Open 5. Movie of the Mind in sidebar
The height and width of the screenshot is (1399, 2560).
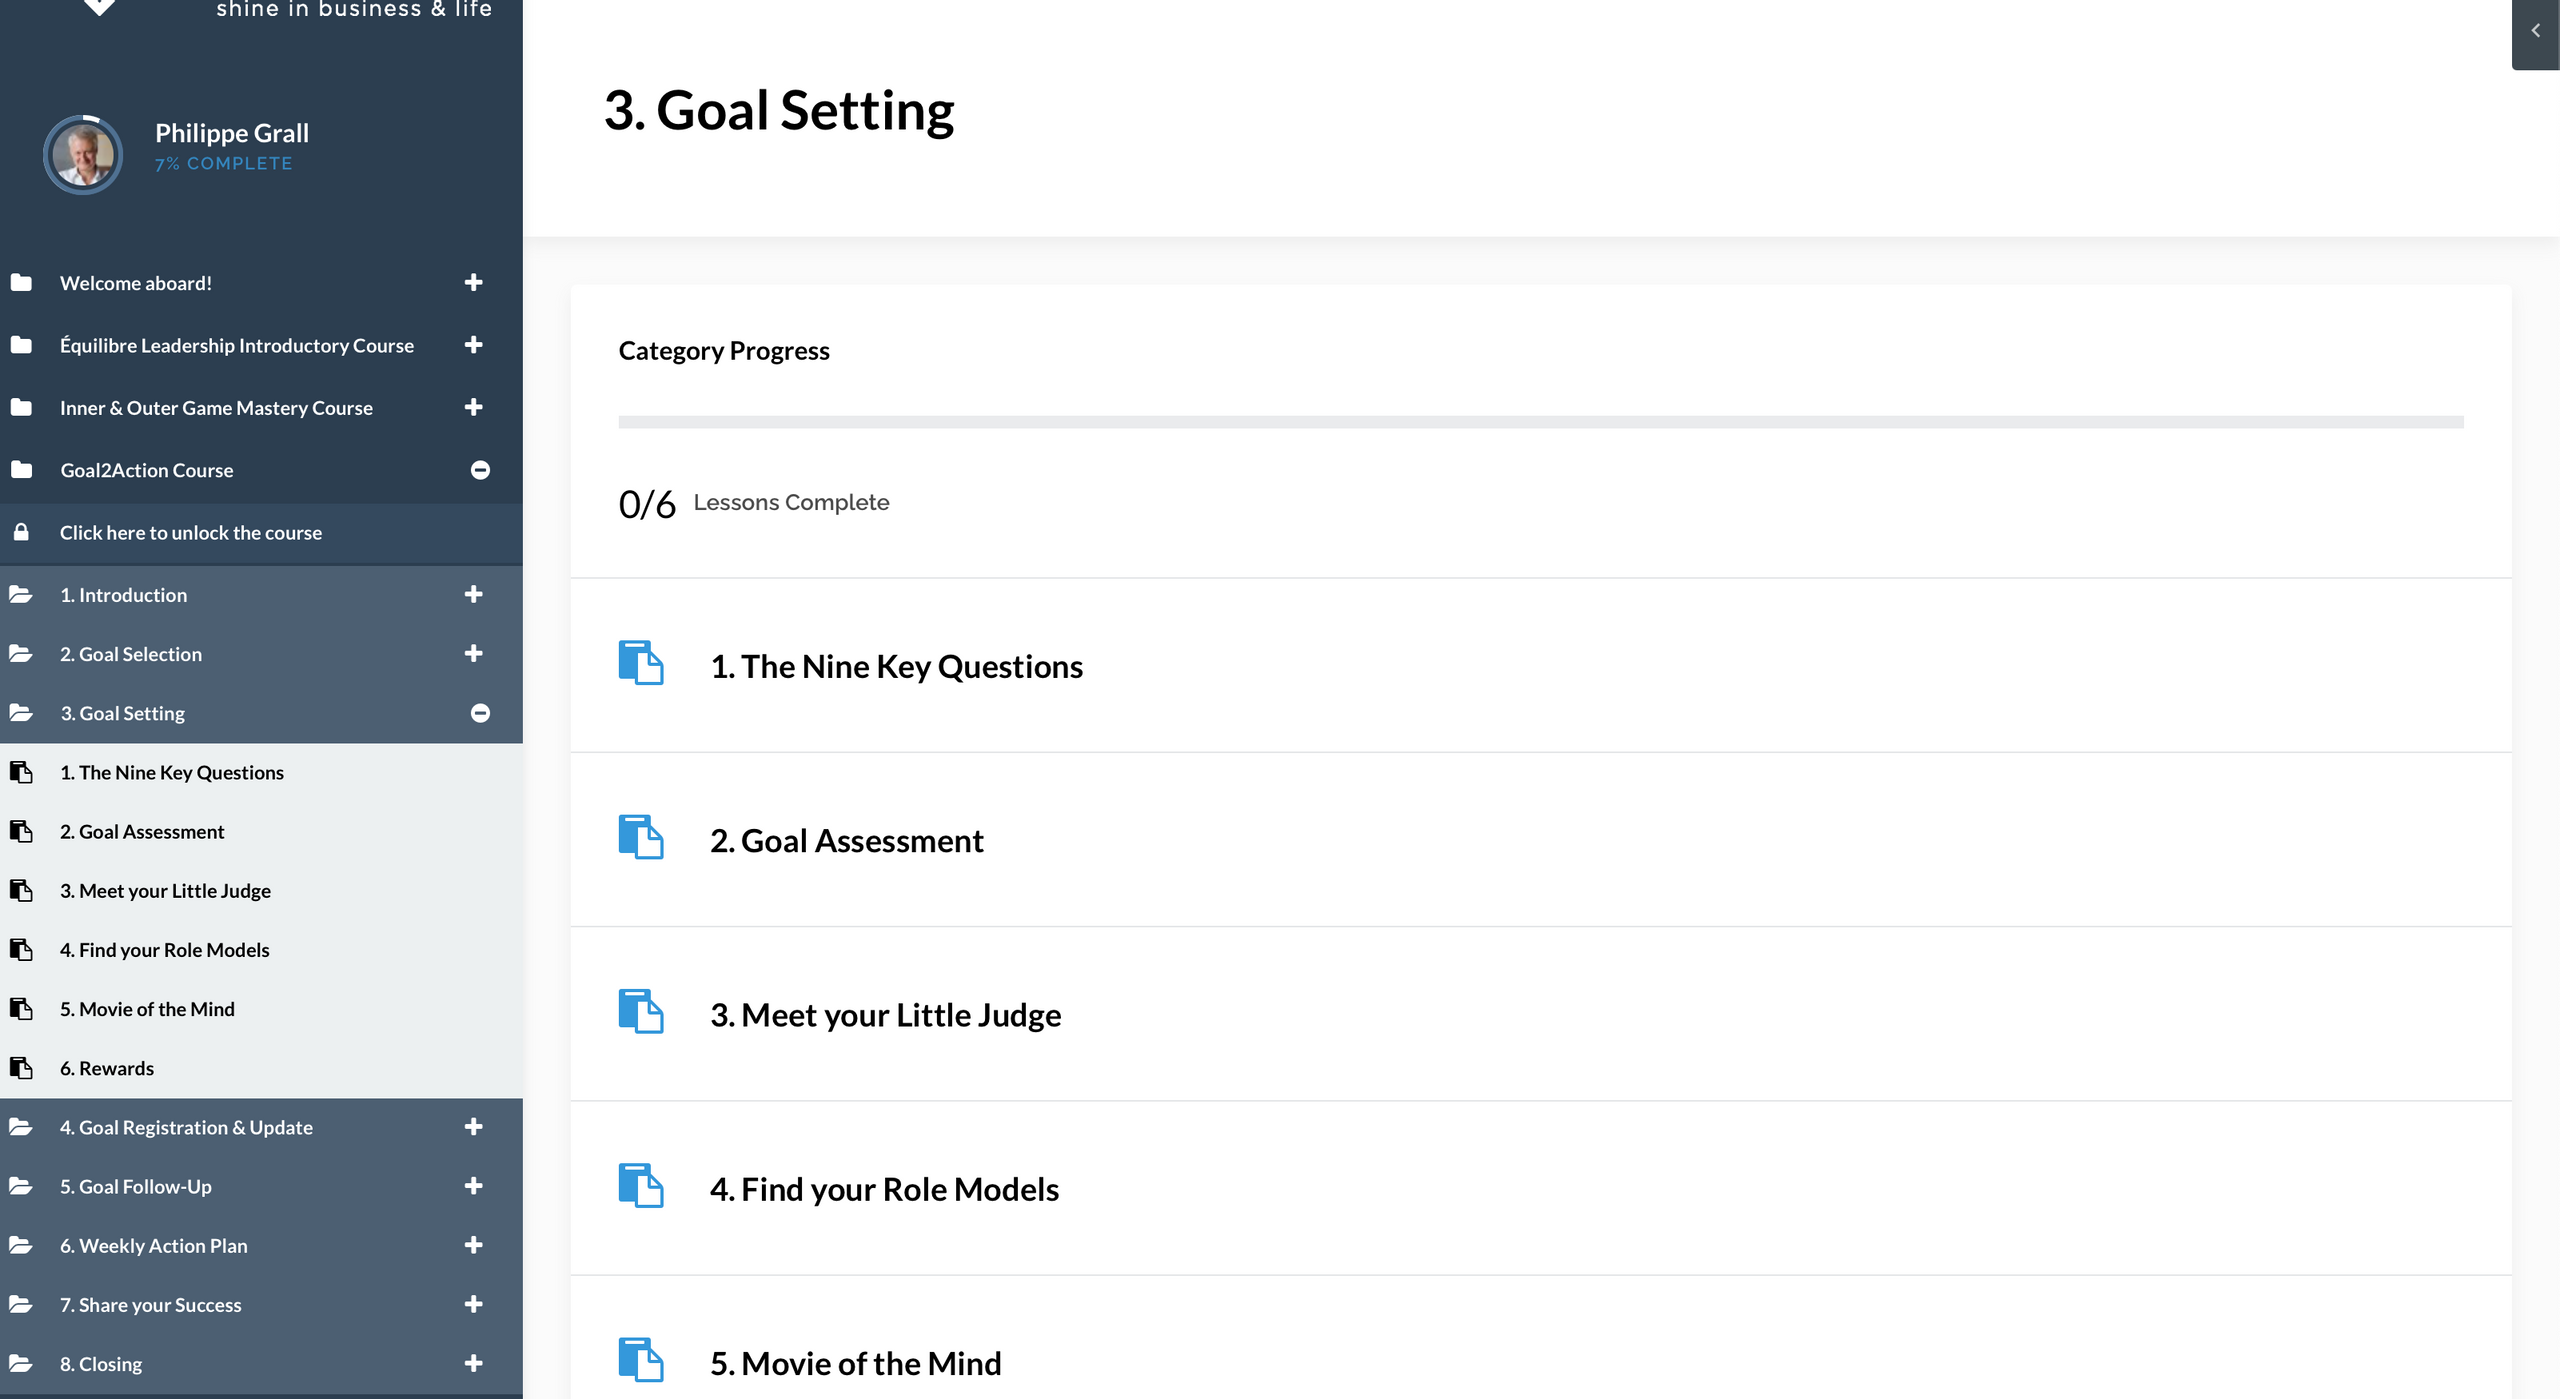tap(147, 1009)
